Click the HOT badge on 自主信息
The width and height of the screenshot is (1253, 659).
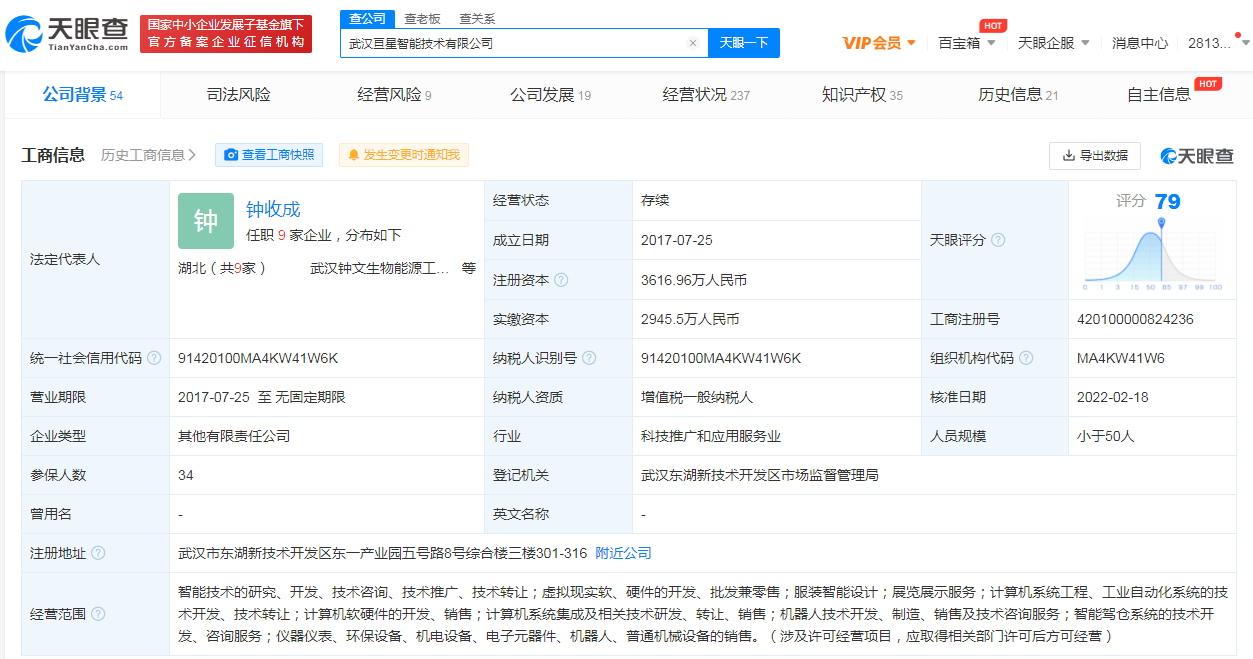click(1208, 84)
